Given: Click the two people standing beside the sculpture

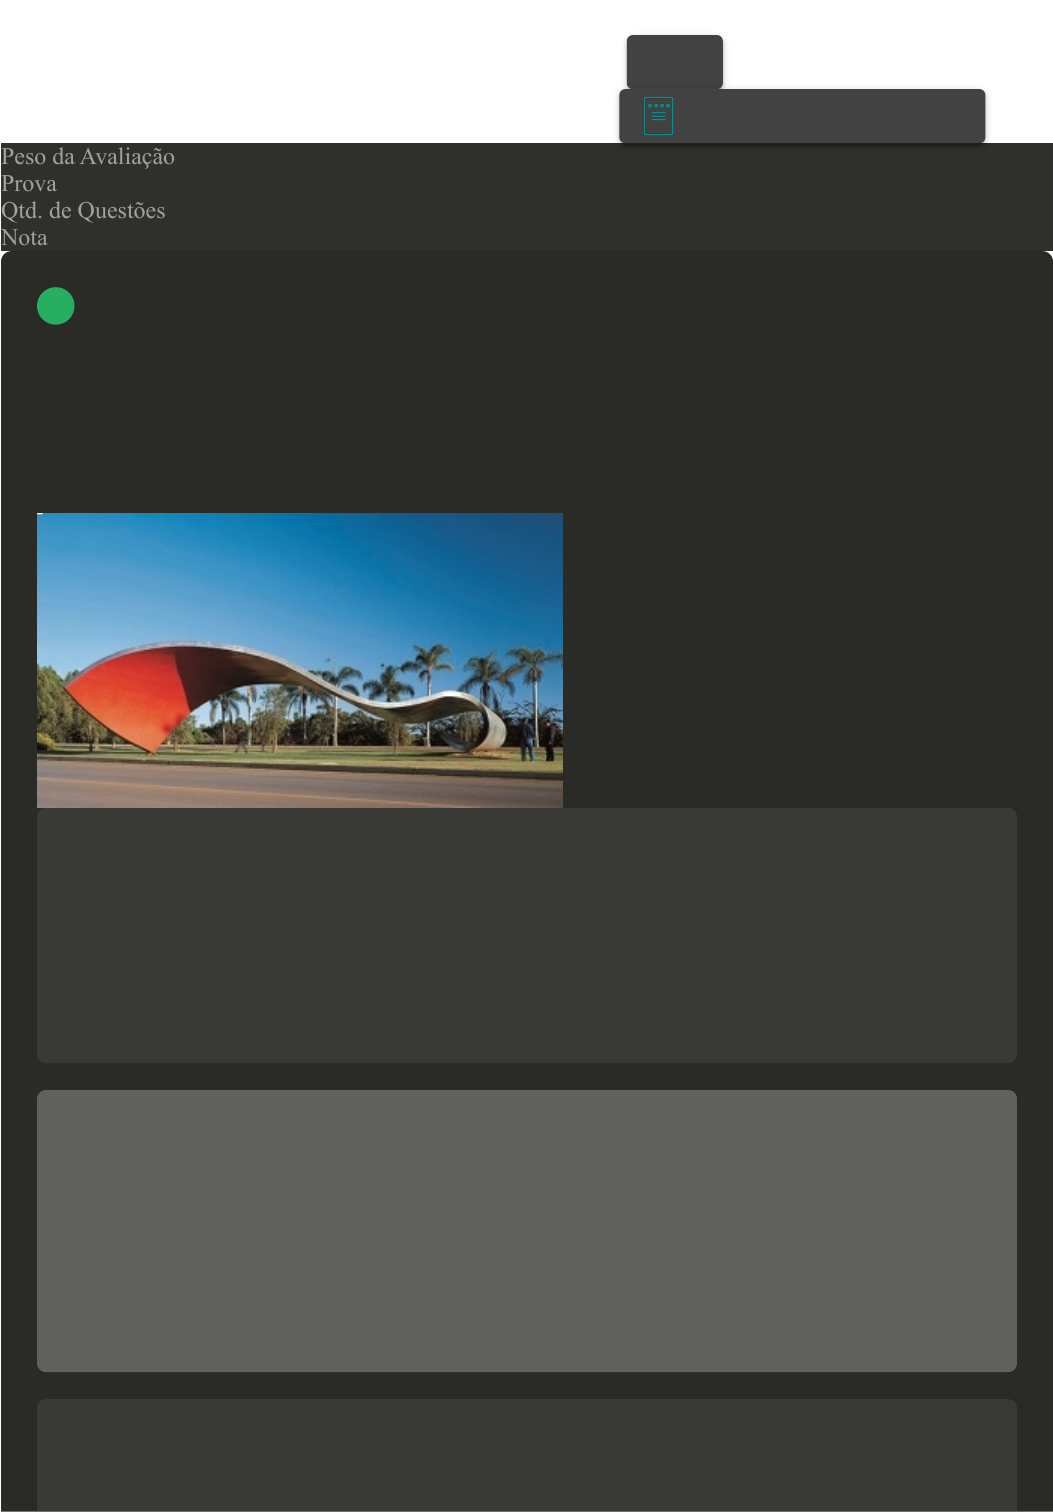Looking at the screenshot, I should pos(538,740).
